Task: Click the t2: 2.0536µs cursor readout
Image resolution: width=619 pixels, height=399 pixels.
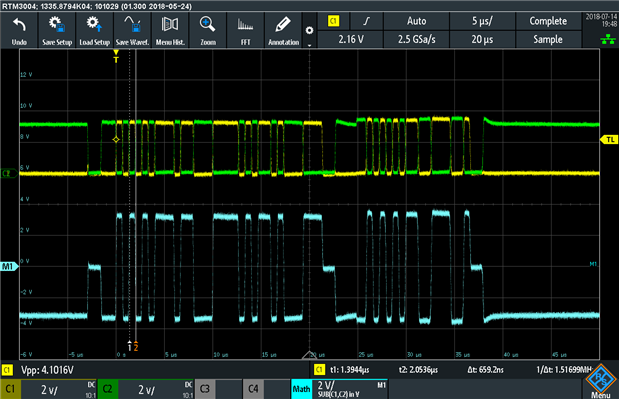Action: coord(418,370)
